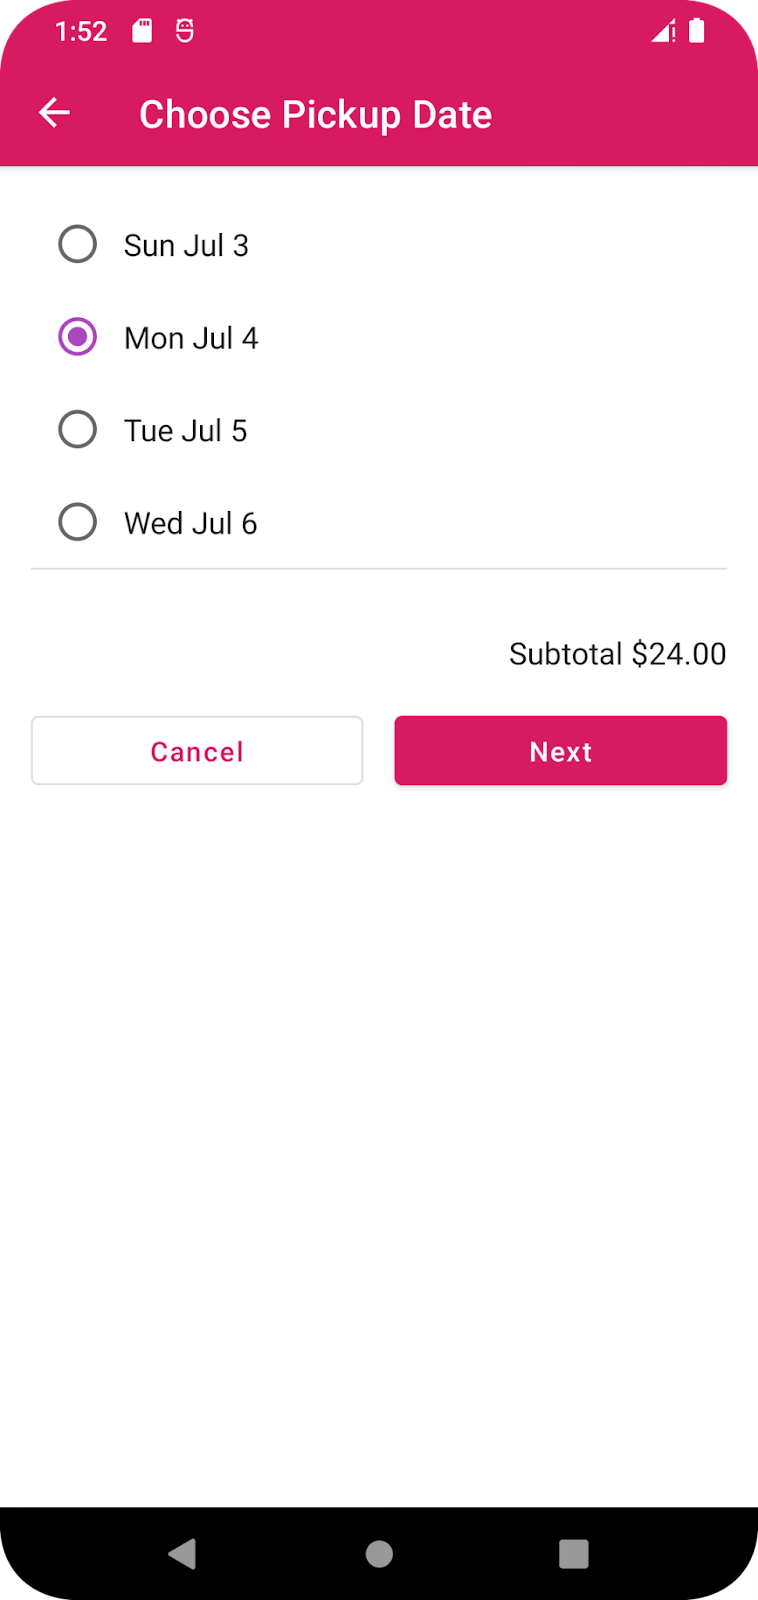The image size is (758, 1600).
Task: Select the Sun Jul 3 radio circle
Action: pos(78,244)
